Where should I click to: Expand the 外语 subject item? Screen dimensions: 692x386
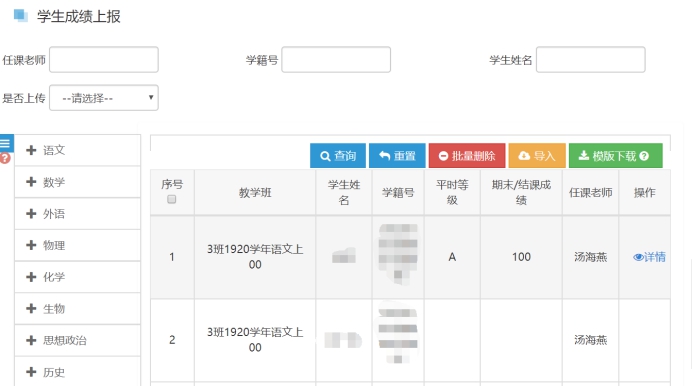[78, 214]
